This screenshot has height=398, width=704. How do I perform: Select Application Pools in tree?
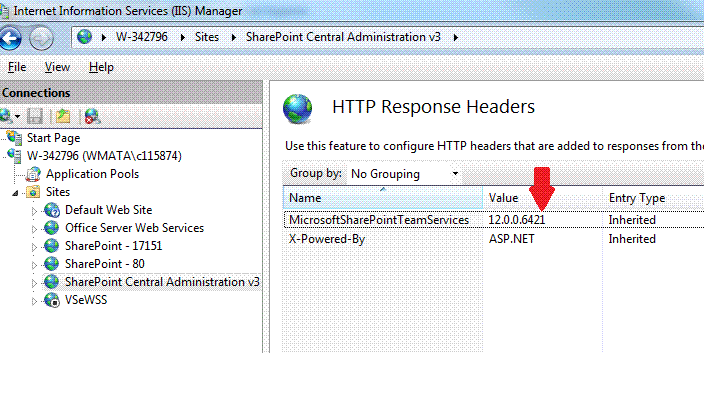point(92,174)
